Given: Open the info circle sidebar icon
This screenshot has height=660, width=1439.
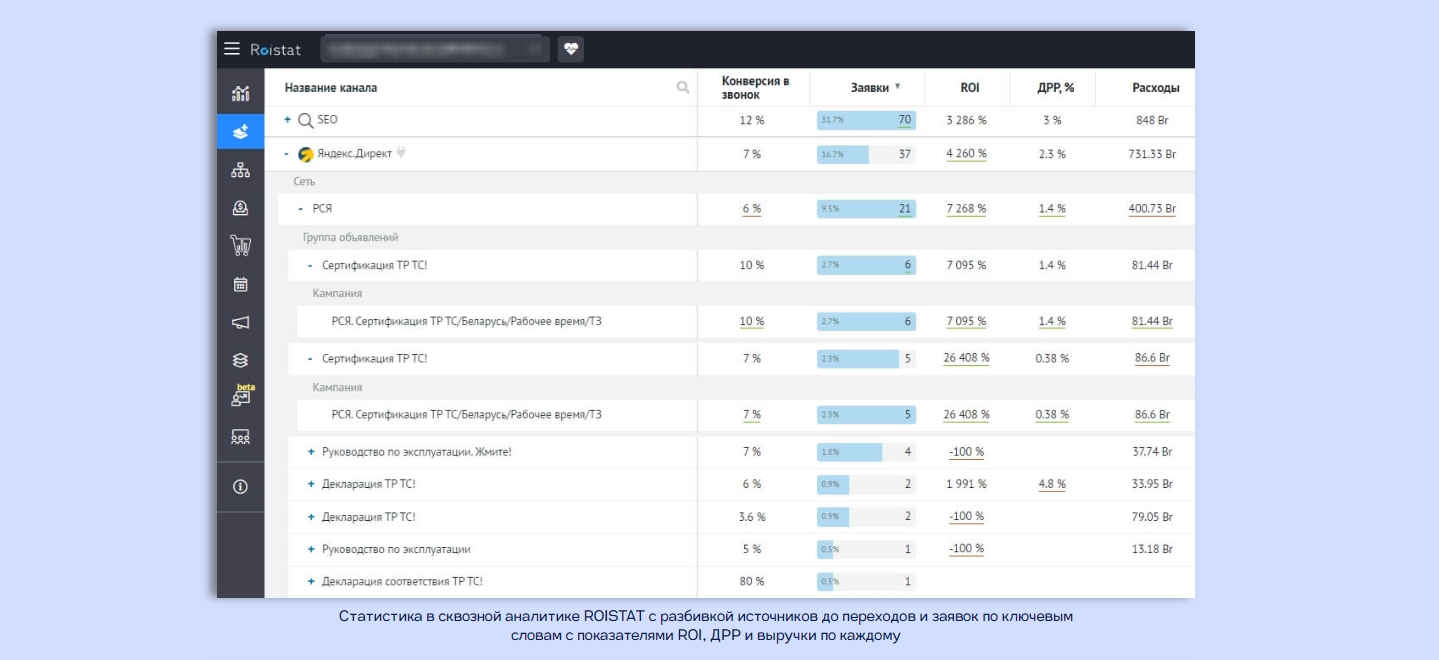Looking at the screenshot, I should [240, 487].
